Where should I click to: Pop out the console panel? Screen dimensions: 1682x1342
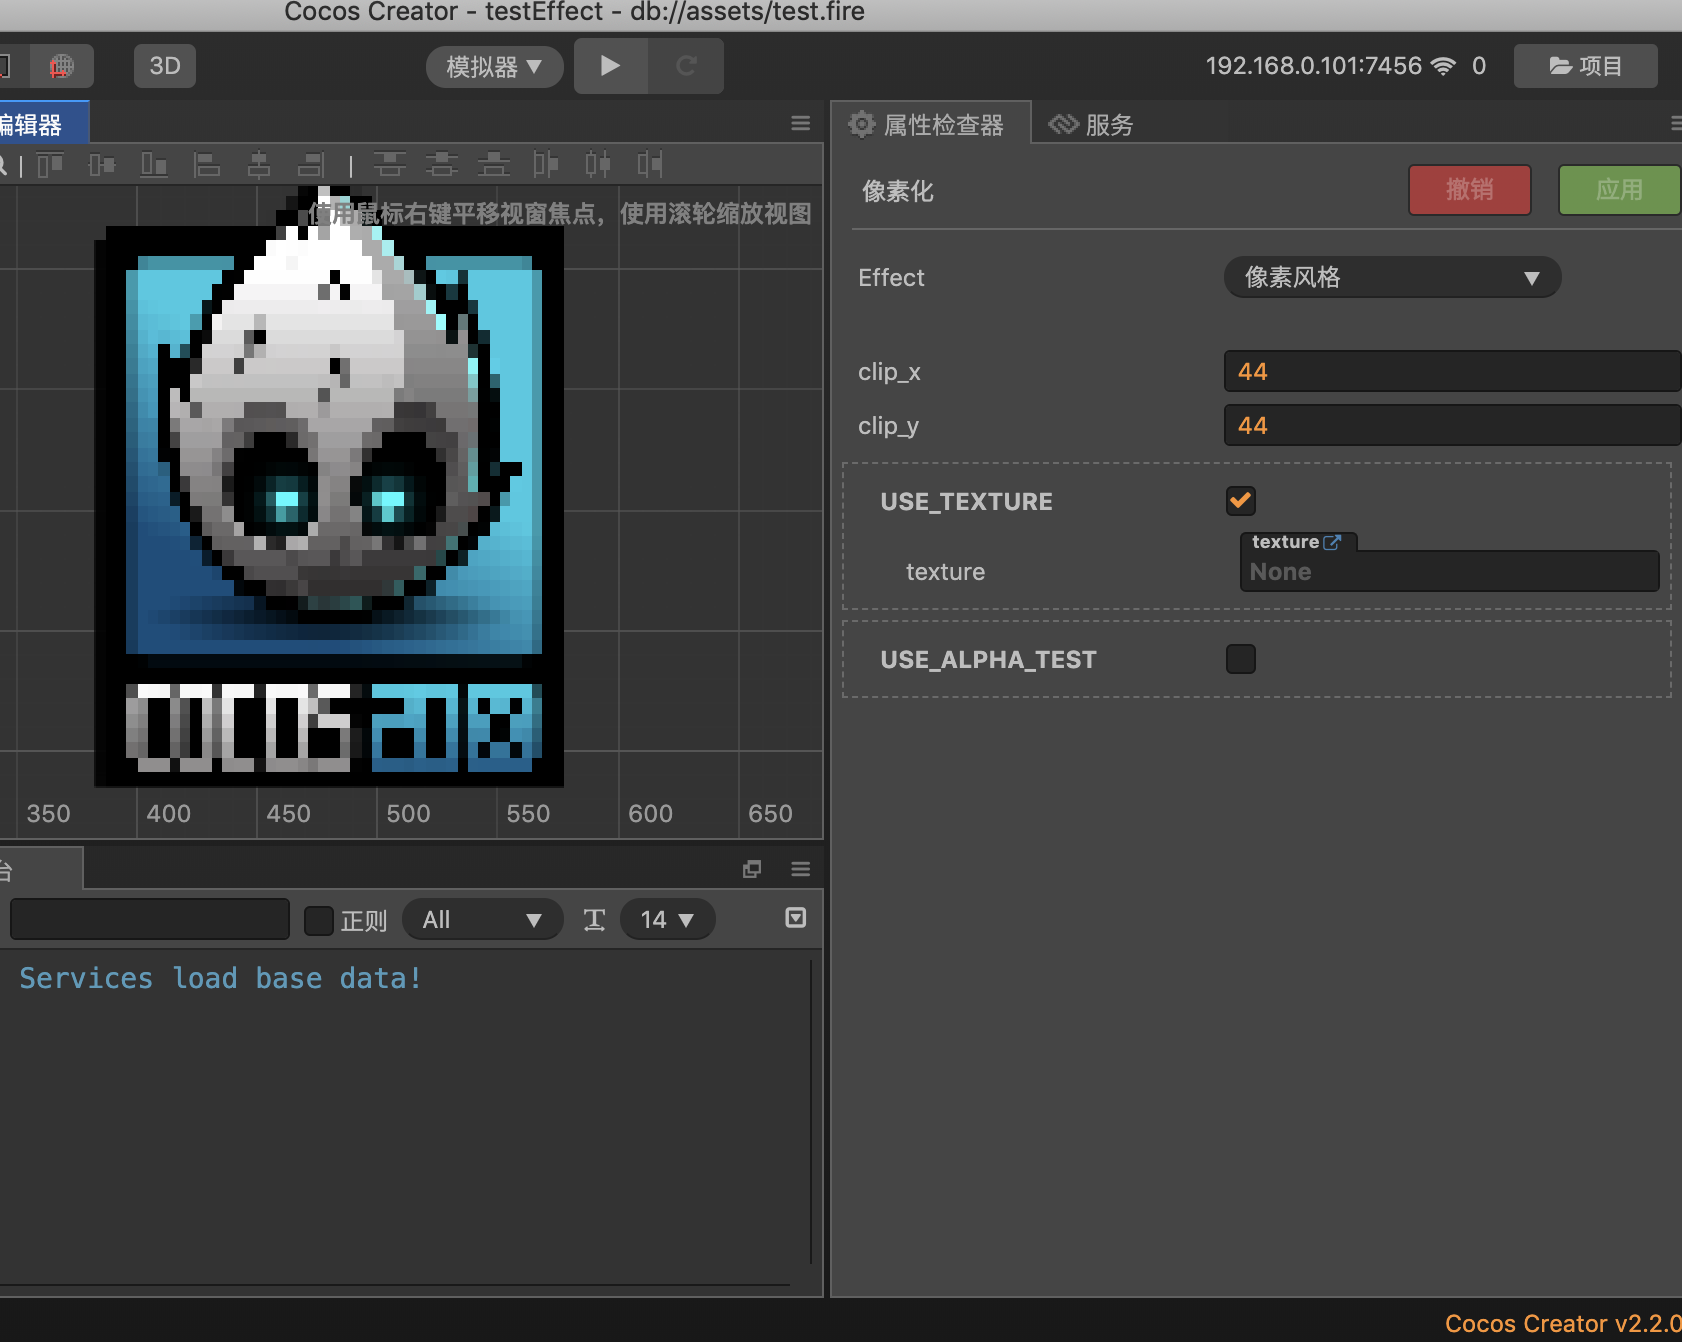pyautogui.click(x=752, y=869)
